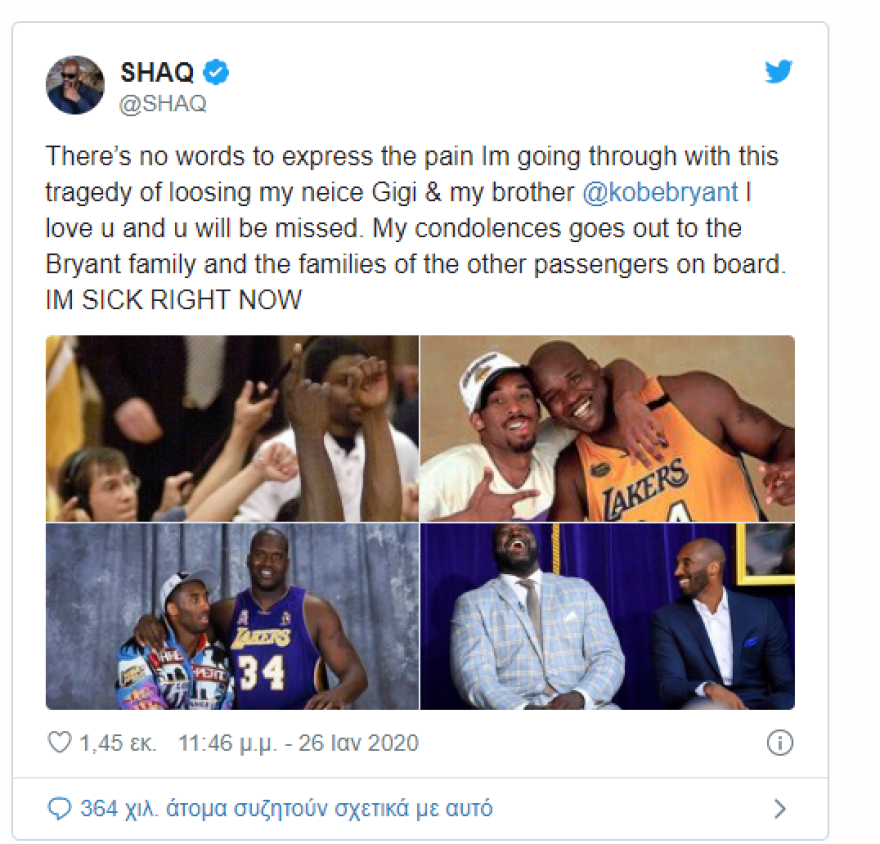
Task: Expand the conversation with the right chevron
Action: point(780,808)
